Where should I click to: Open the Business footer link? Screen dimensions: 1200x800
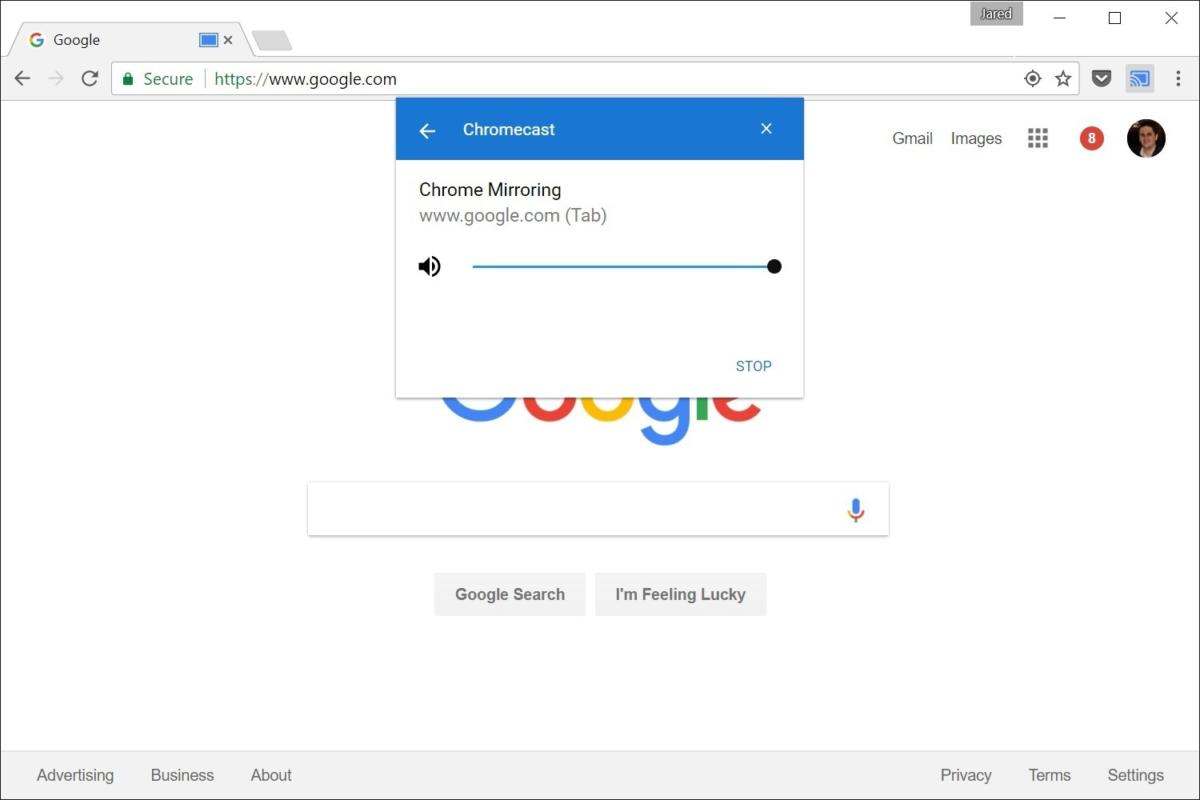pyautogui.click(x=182, y=775)
